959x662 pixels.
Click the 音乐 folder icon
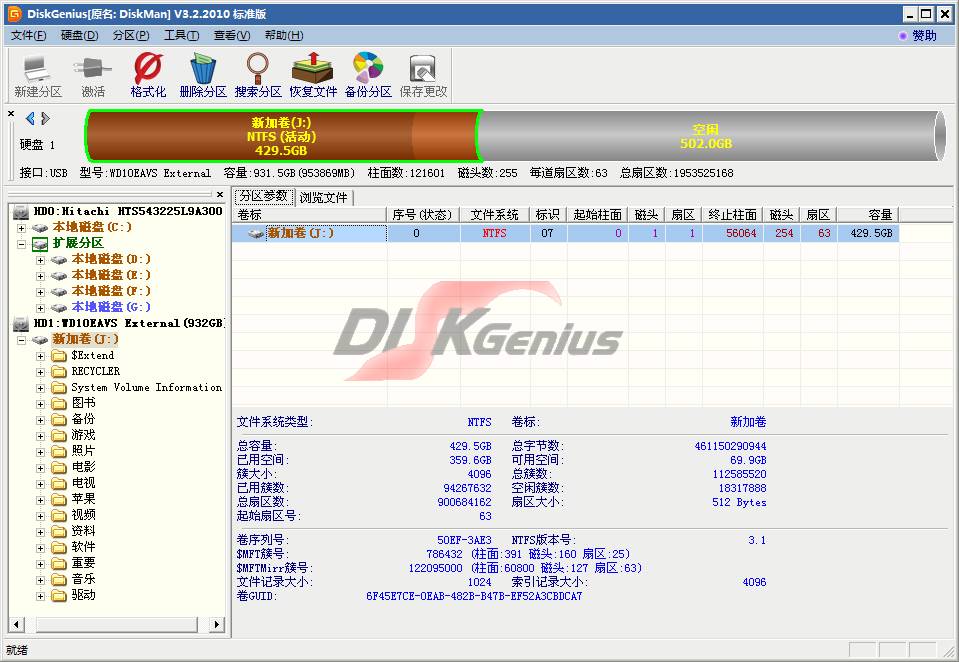point(59,579)
